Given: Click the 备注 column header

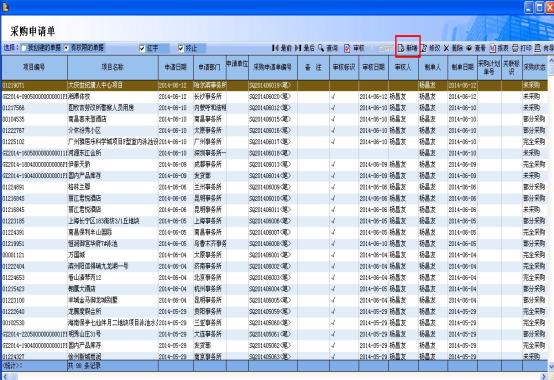Looking at the screenshot, I should pos(313,67).
